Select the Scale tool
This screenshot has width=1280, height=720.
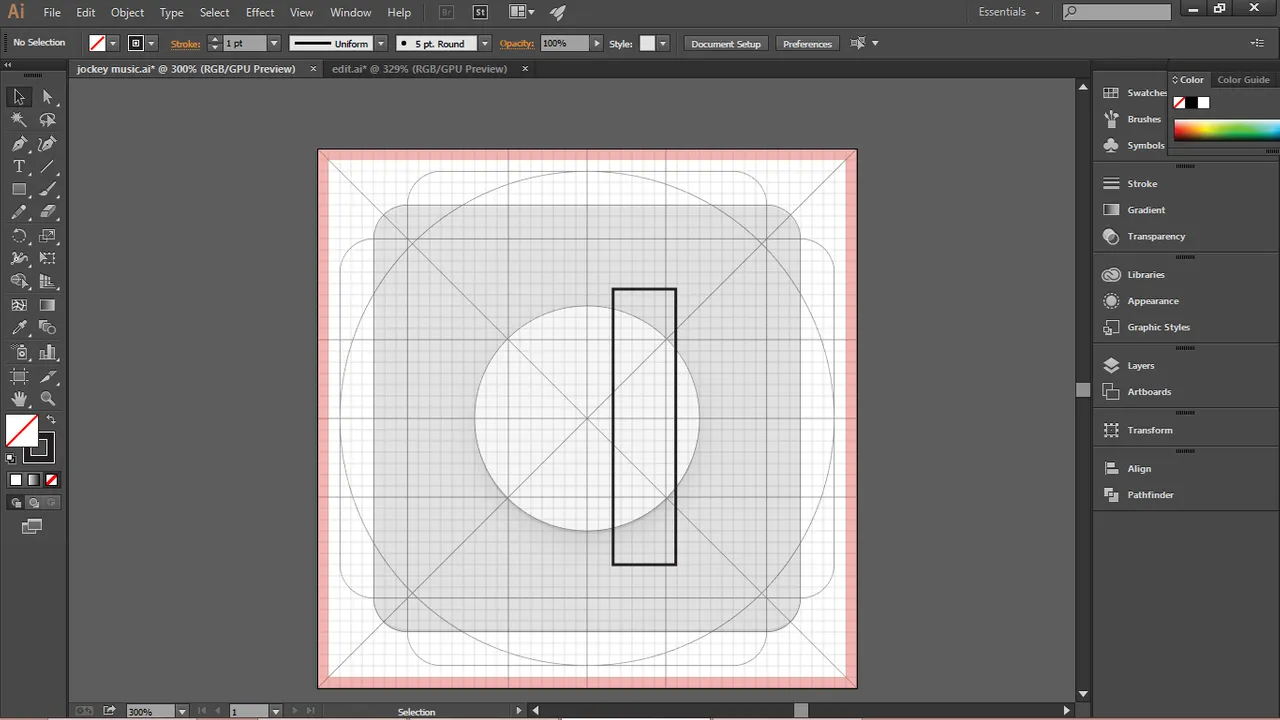[x=48, y=236]
